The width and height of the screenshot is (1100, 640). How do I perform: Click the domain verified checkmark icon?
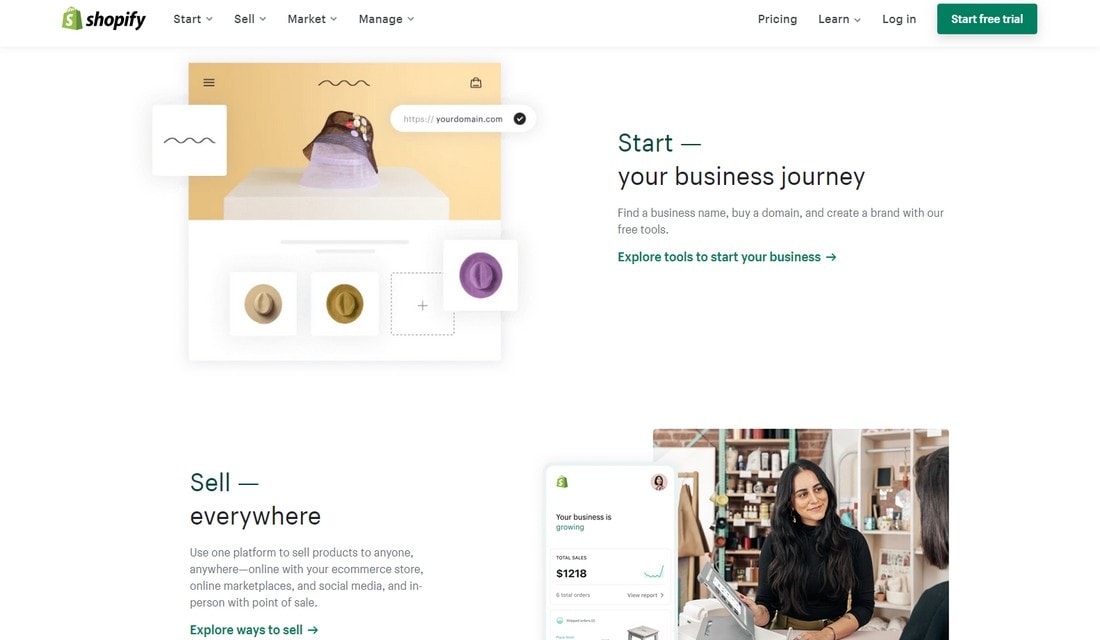point(520,119)
